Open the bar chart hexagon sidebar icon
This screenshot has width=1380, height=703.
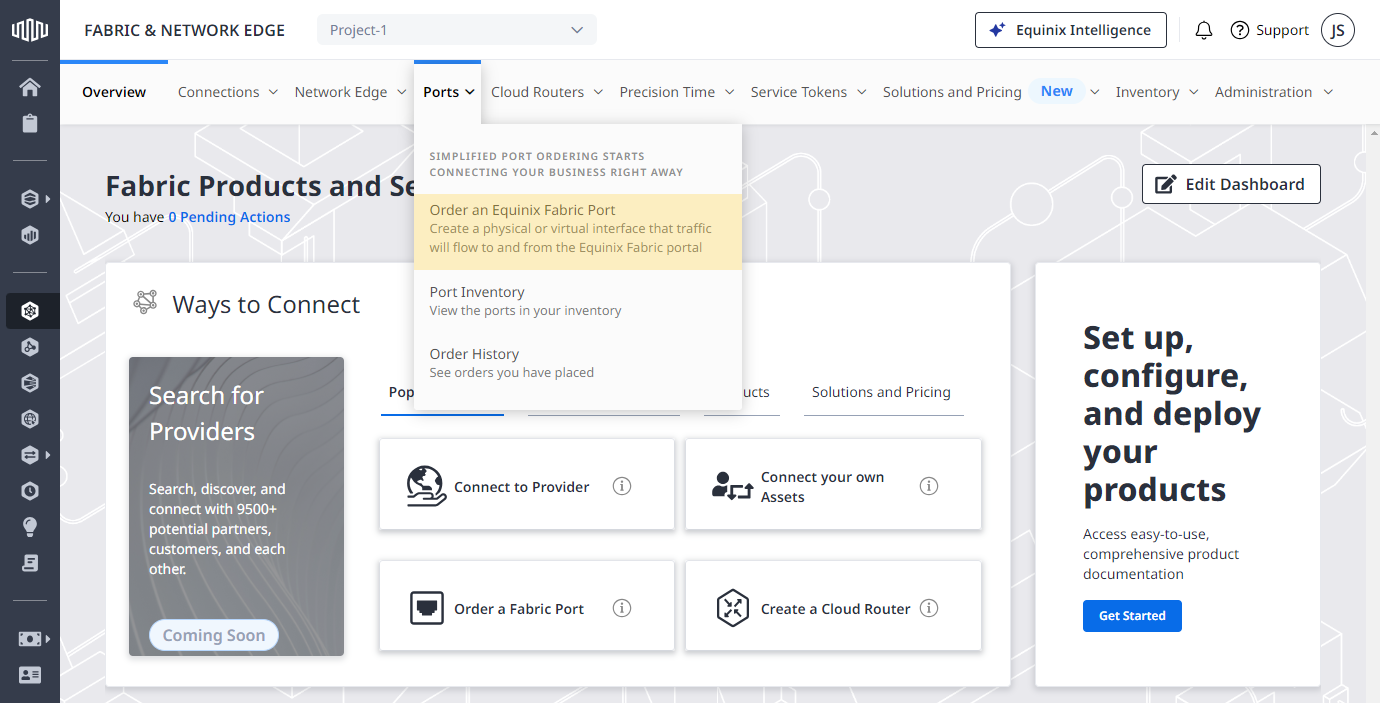pyautogui.click(x=30, y=236)
